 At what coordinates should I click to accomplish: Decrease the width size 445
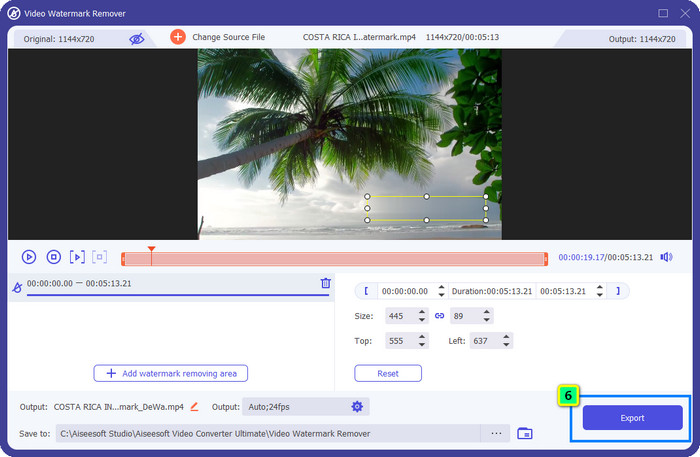[x=422, y=320]
